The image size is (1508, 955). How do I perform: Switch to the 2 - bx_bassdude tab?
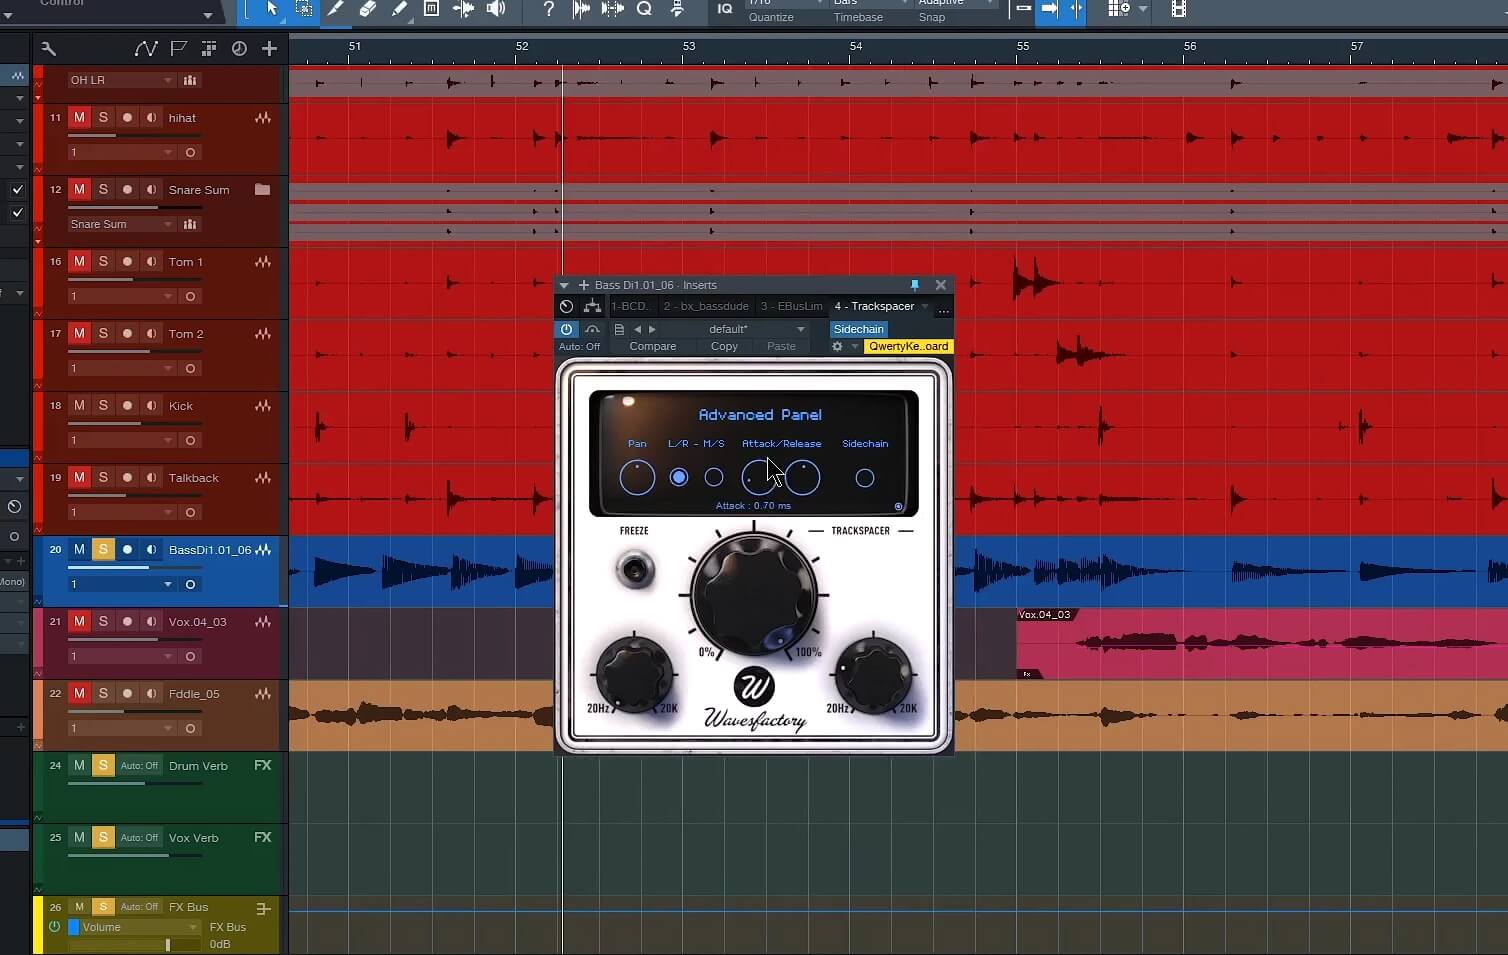(706, 306)
